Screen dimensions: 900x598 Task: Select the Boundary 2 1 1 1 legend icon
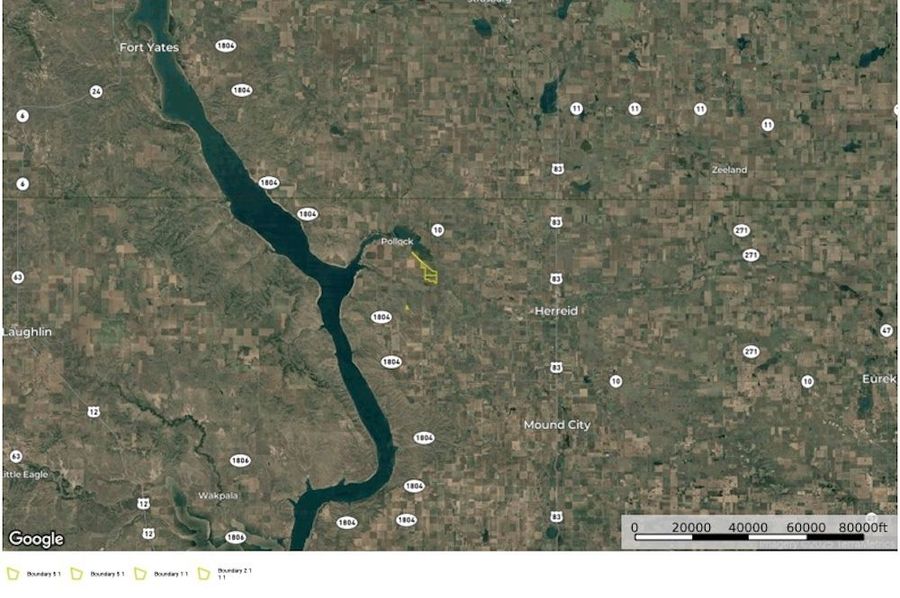pos(204,574)
